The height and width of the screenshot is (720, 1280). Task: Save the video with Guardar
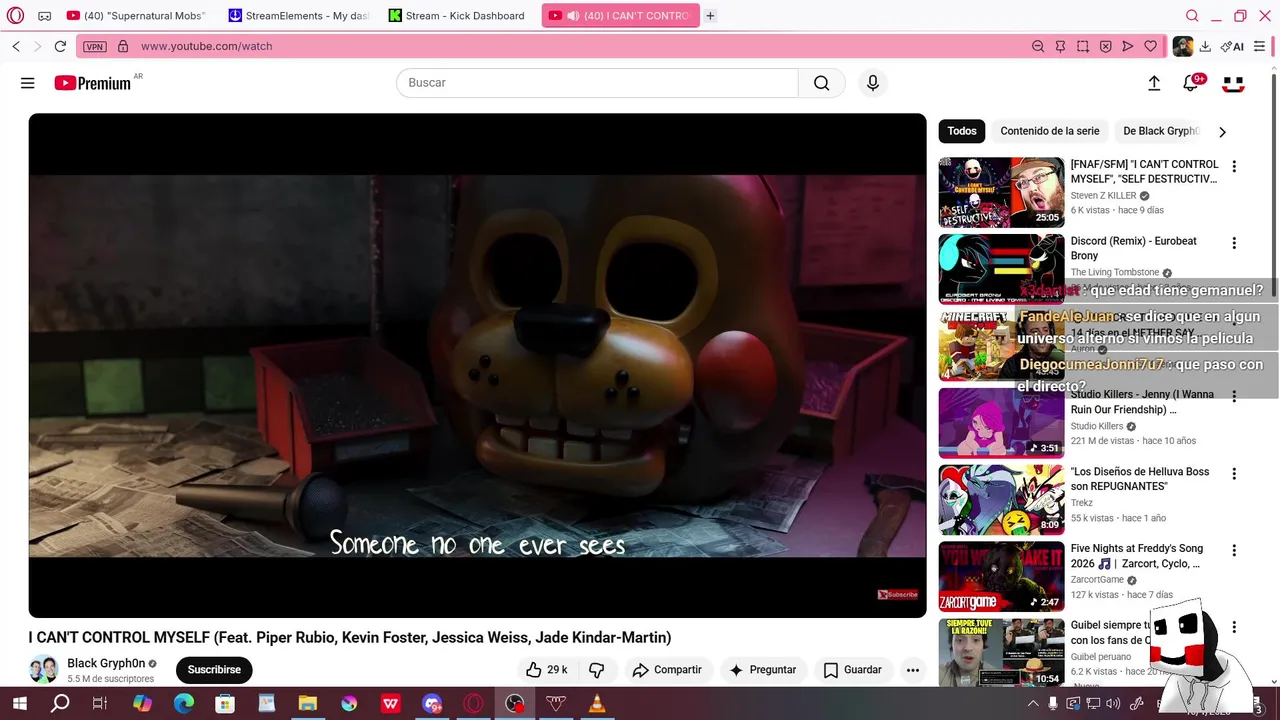pos(853,670)
